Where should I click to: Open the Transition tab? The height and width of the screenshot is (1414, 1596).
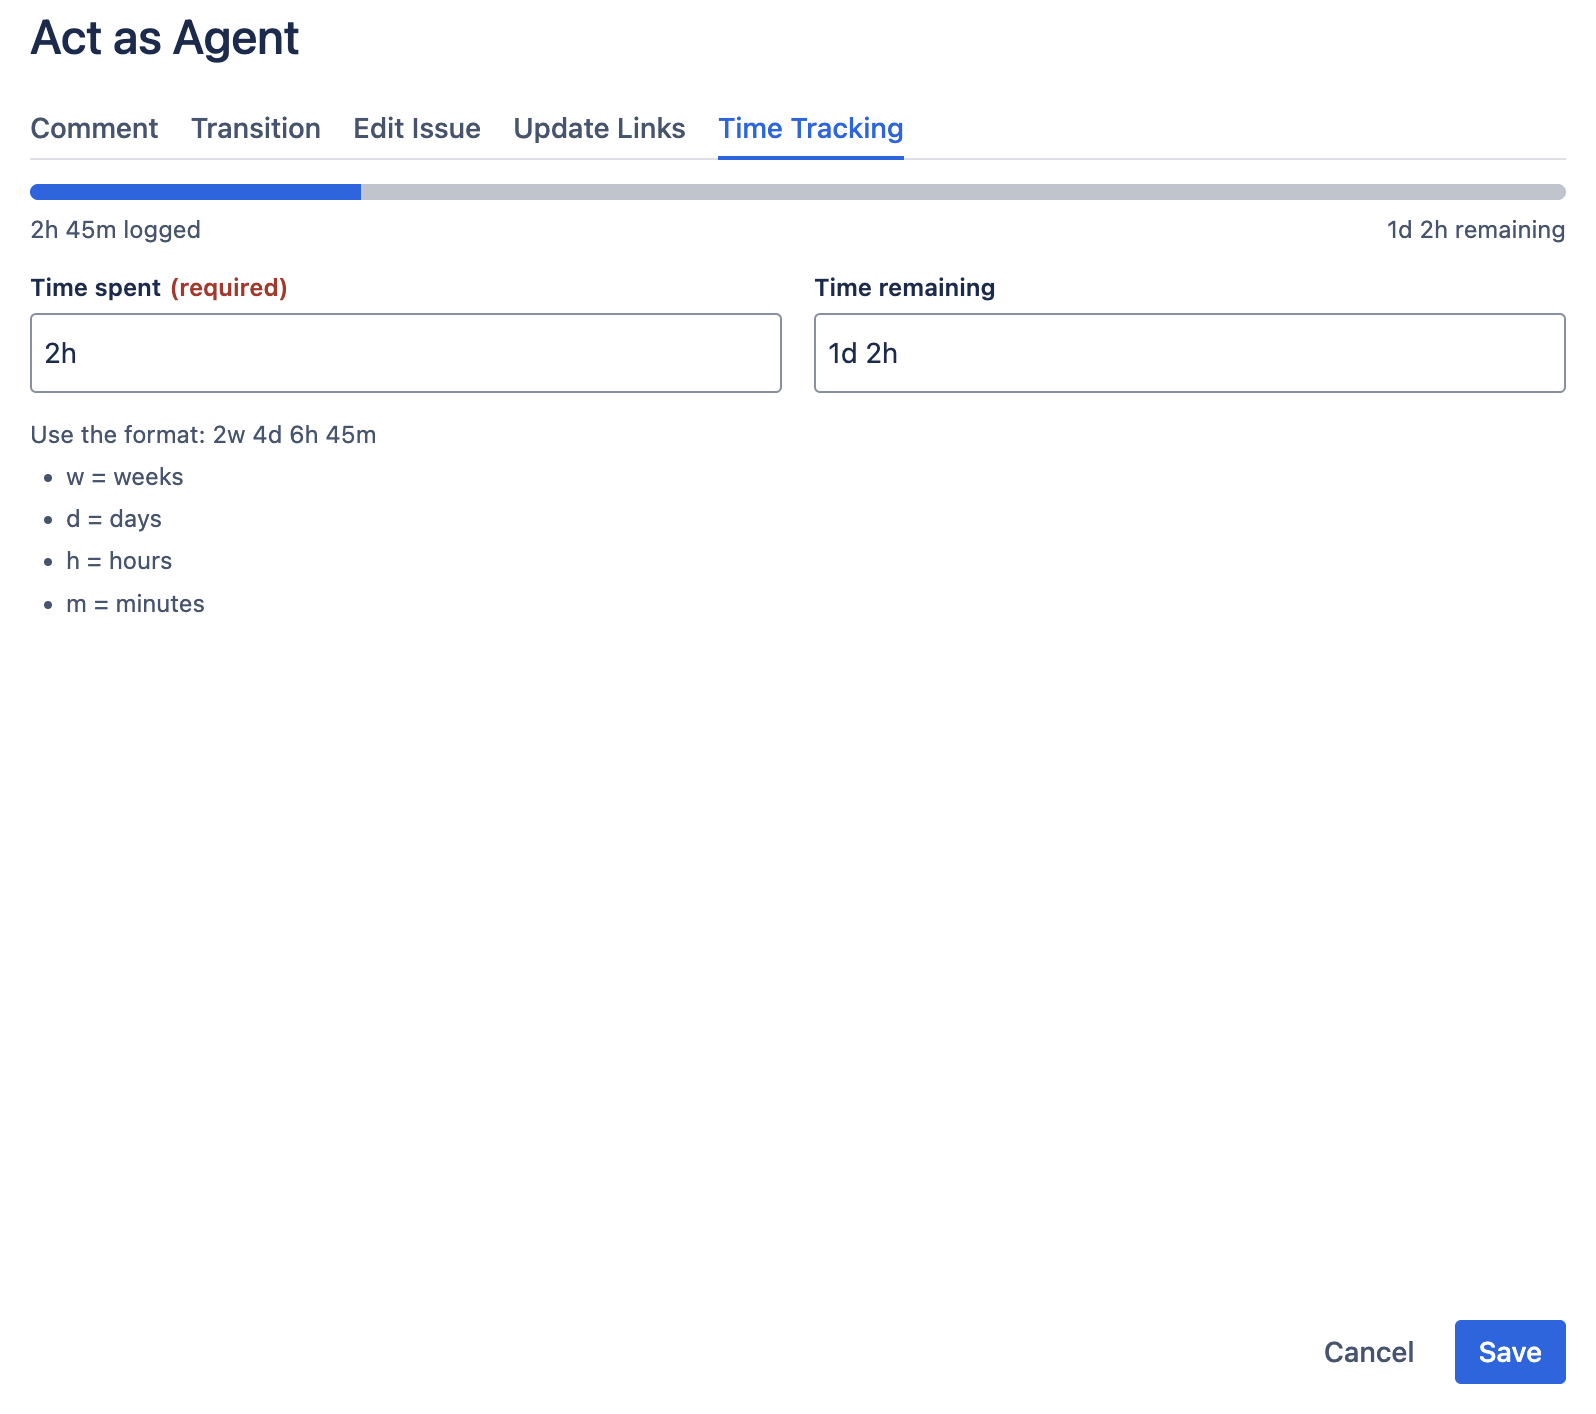tap(256, 129)
